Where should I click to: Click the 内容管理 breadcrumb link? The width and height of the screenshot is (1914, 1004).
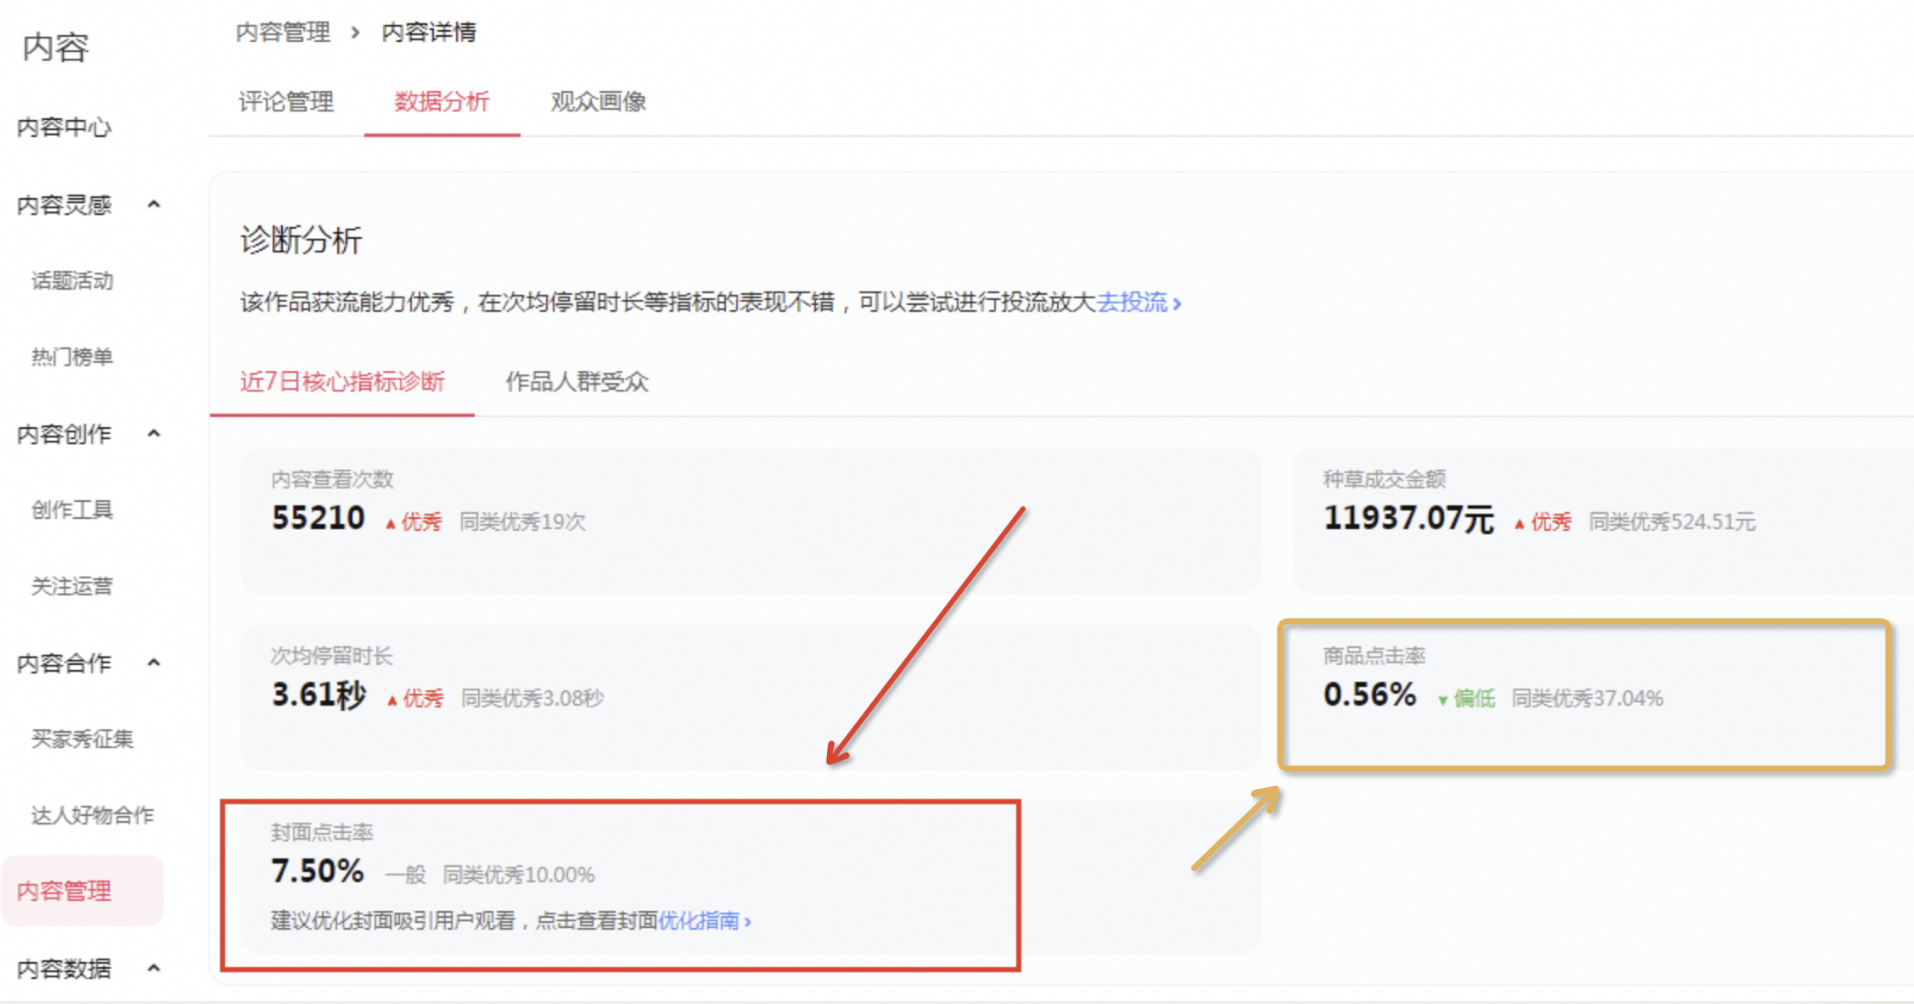(283, 32)
